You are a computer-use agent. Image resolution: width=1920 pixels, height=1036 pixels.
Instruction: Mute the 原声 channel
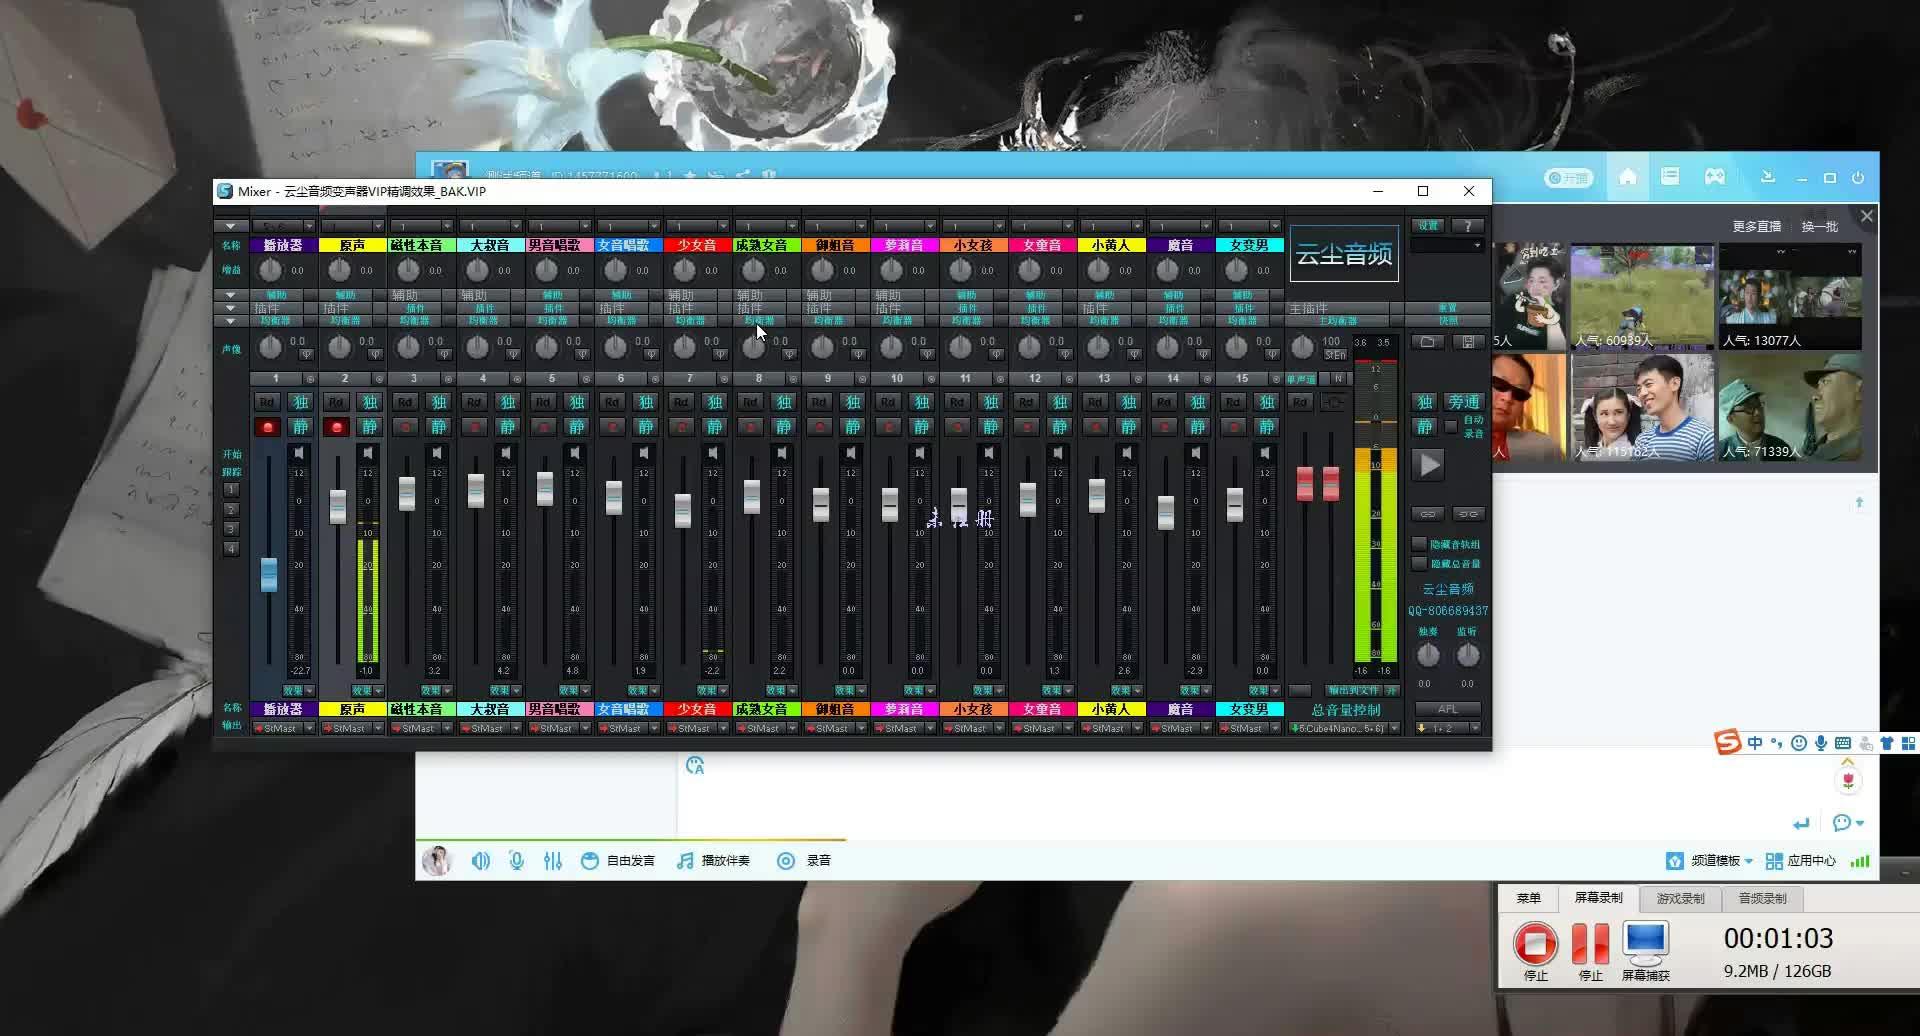click(x=369, y=427)
